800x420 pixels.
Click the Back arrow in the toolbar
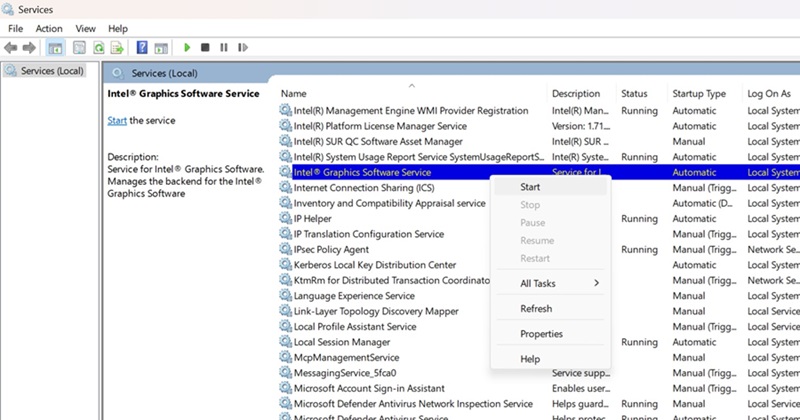pyautogui.click(x=11, y=47)
